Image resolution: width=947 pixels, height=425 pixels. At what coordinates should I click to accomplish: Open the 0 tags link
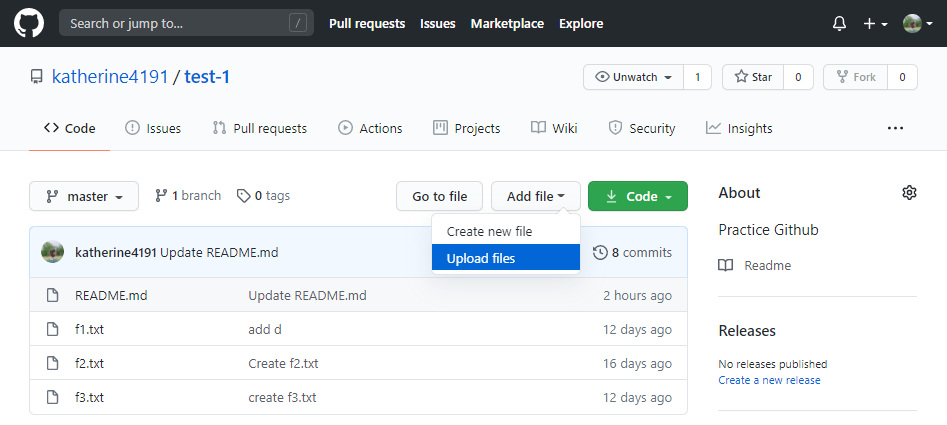263,196
